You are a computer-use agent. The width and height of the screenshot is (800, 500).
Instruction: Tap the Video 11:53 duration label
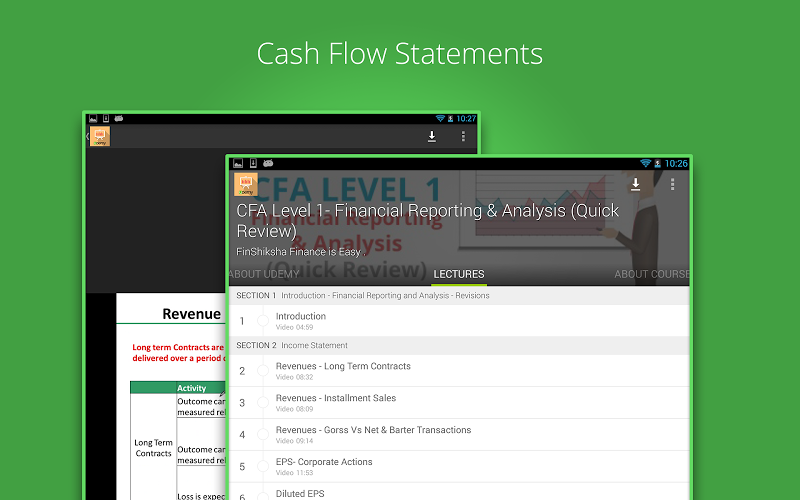(294, 472)
